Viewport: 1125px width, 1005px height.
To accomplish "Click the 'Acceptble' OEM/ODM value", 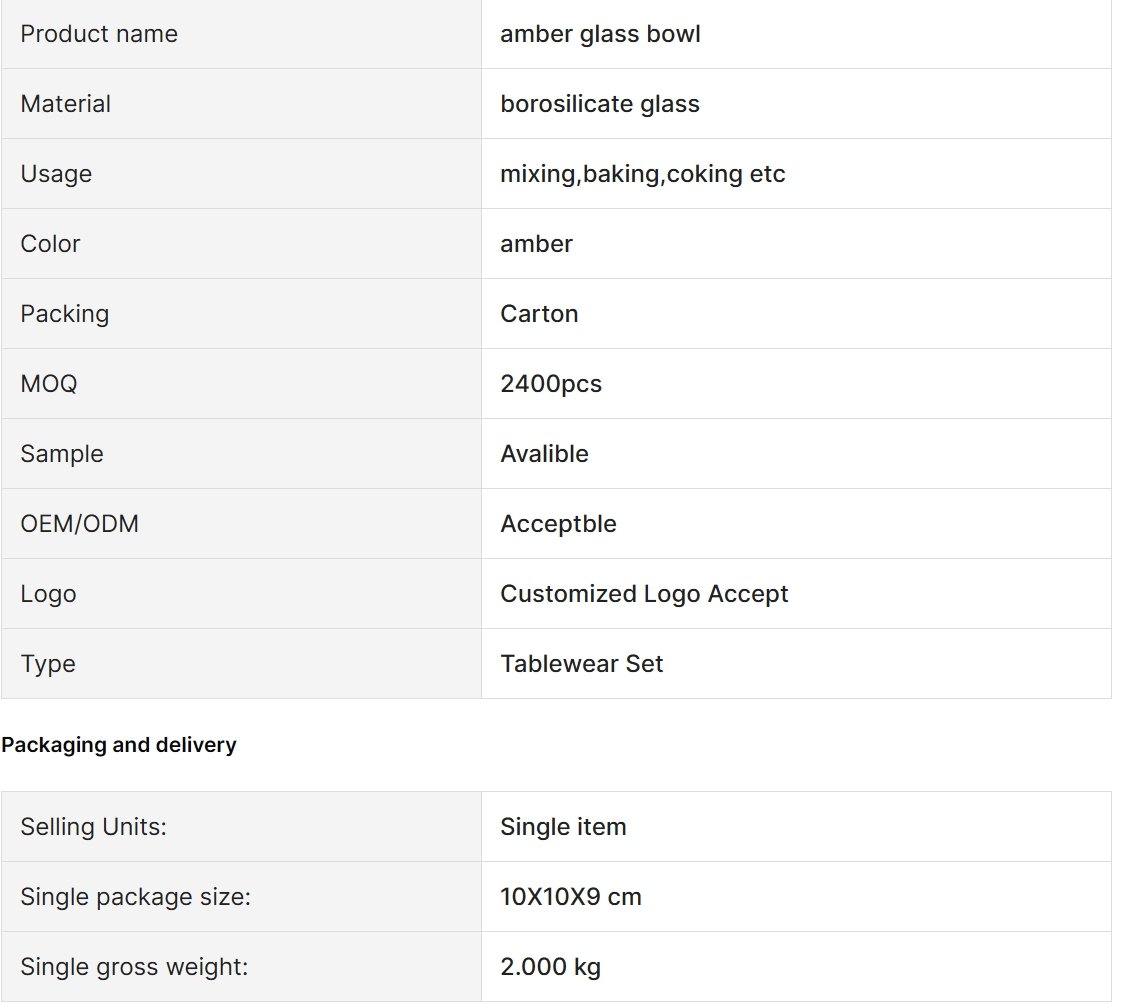I will coord(558,524).
